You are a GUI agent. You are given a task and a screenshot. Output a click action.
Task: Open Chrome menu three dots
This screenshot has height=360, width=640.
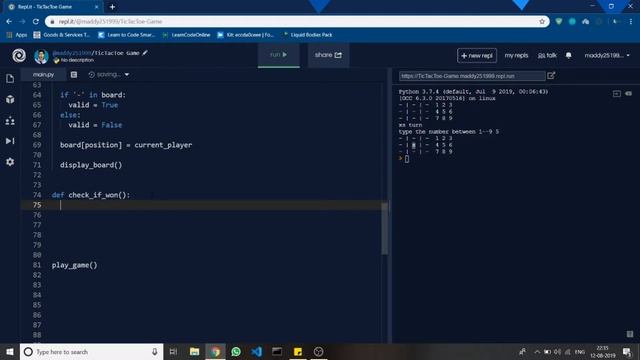coord(631,22)
